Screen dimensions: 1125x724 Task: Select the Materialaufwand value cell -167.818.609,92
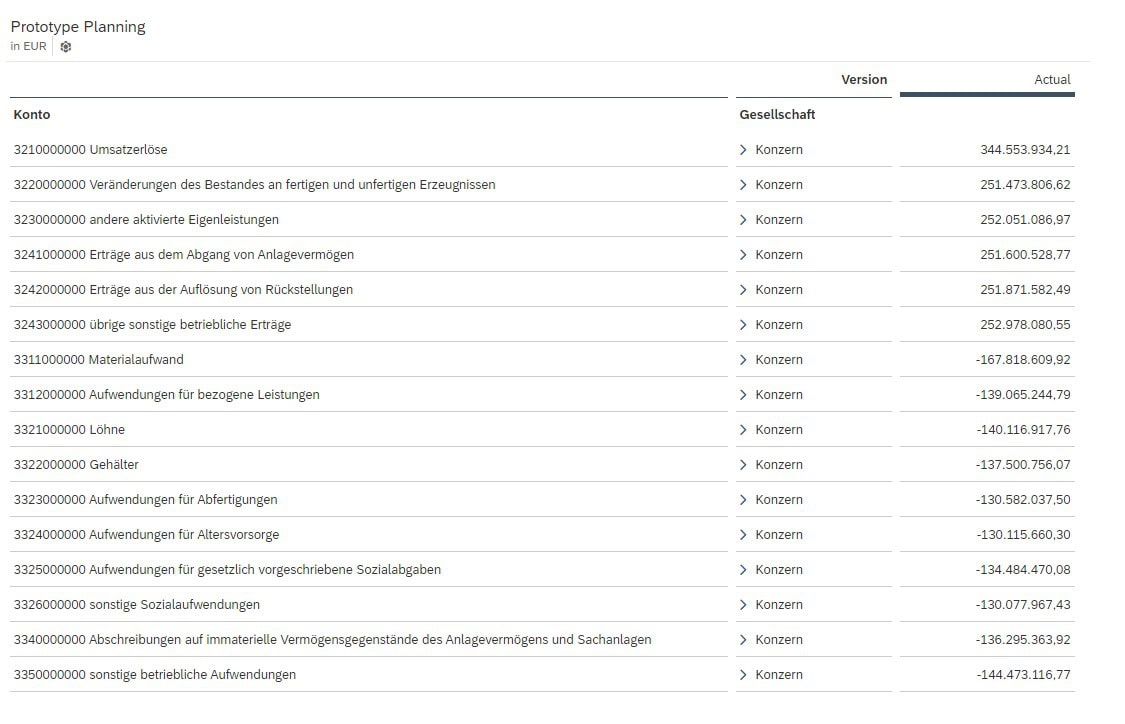pyautogui.click(x=1022, y=360)
